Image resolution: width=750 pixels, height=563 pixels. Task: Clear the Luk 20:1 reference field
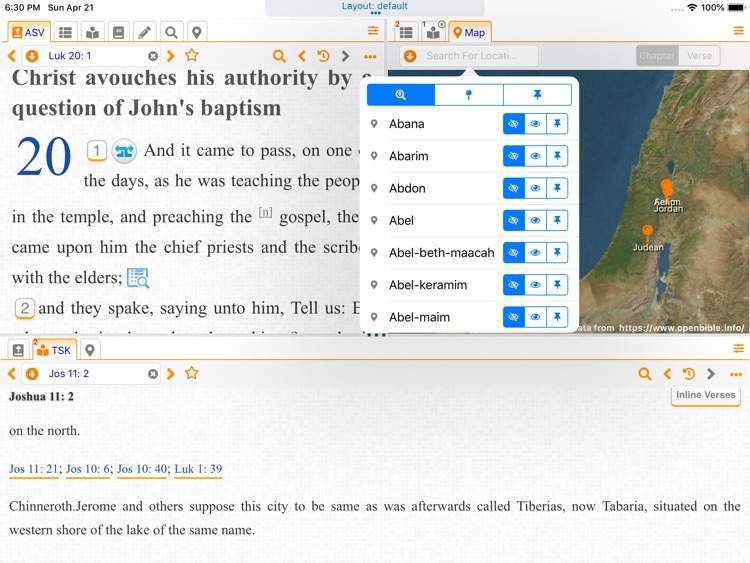point(153,56)
